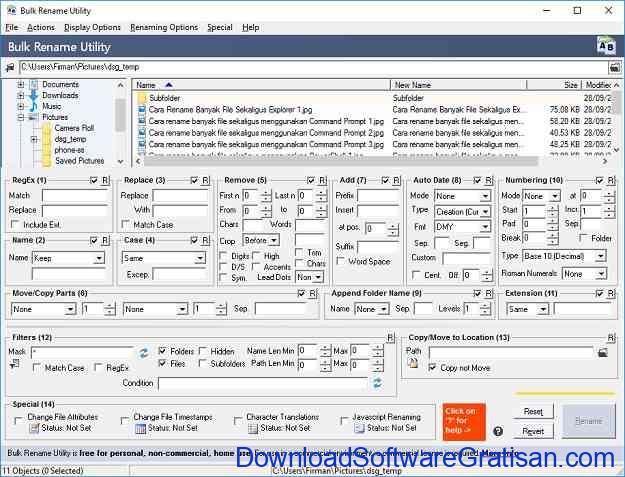Image resolution: width=625 pixels, height=477 pixels.
Task: Enable the Change File Attributes checkbox
Action: 18,421
